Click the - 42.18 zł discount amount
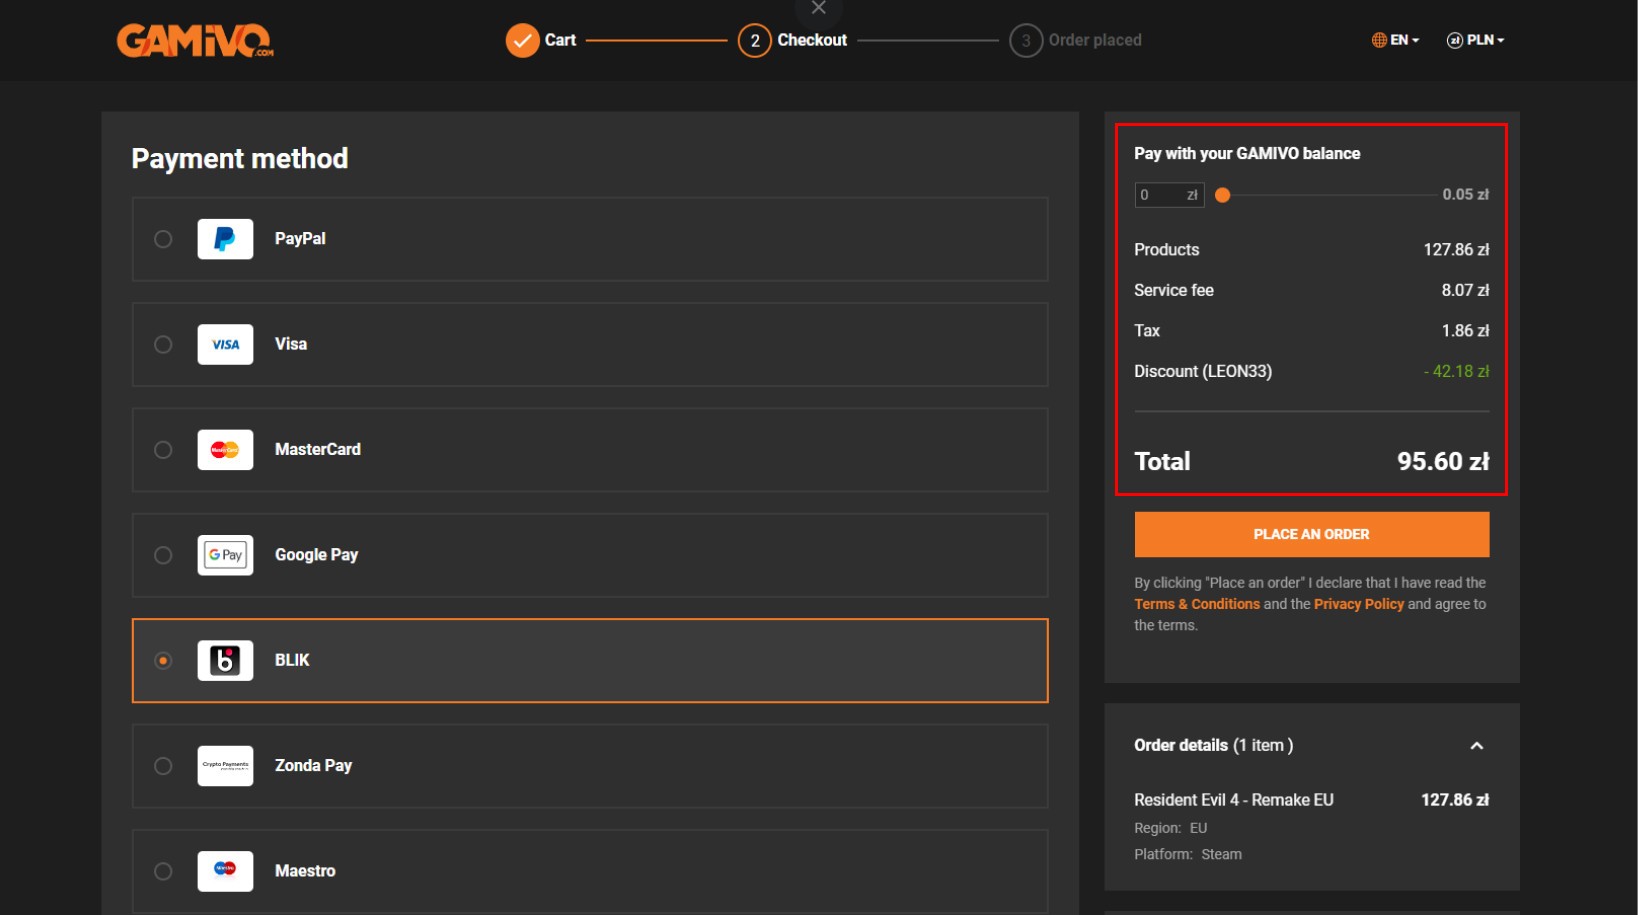 pos(1456,371)
